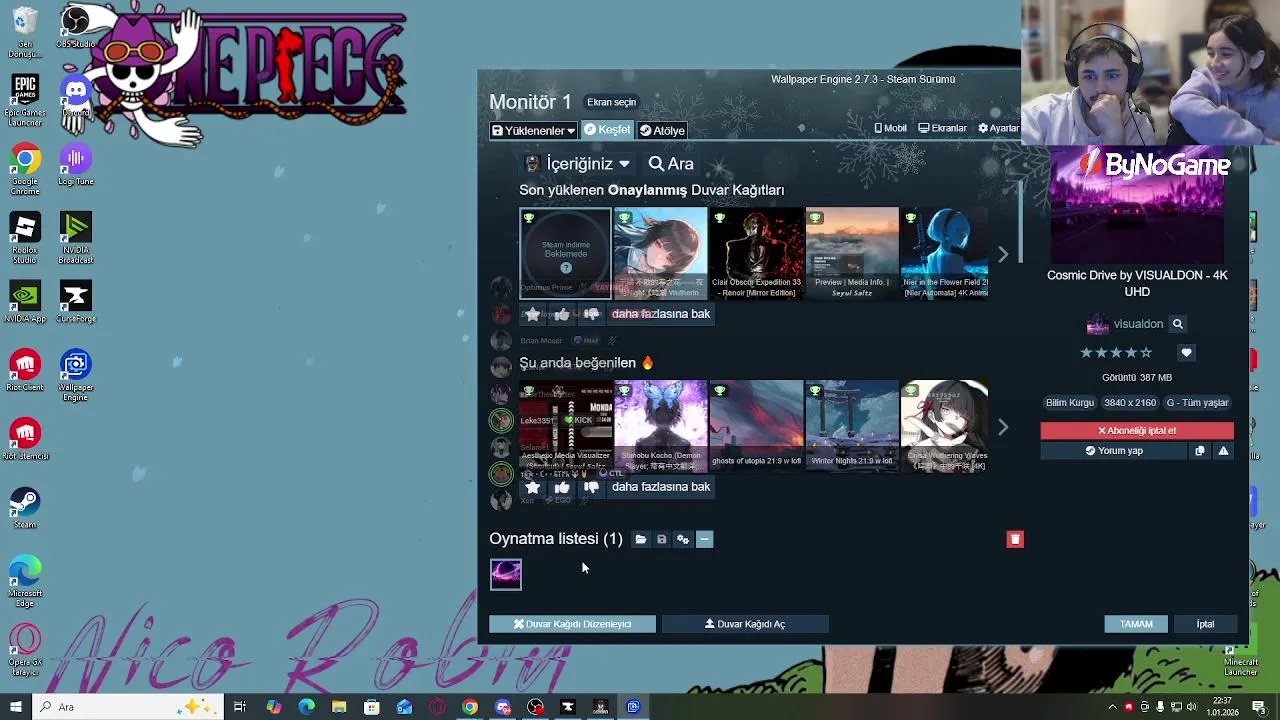The width and height of the screenshot is (1280, 720).
Task: Search the visualdon author magnifier icon
Action: (x=1178, y=324)
